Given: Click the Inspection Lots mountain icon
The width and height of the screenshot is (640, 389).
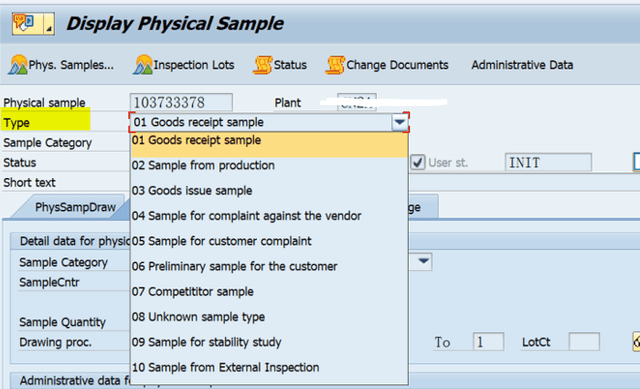Looking at the screenshot, I should [x=142, y=65].
